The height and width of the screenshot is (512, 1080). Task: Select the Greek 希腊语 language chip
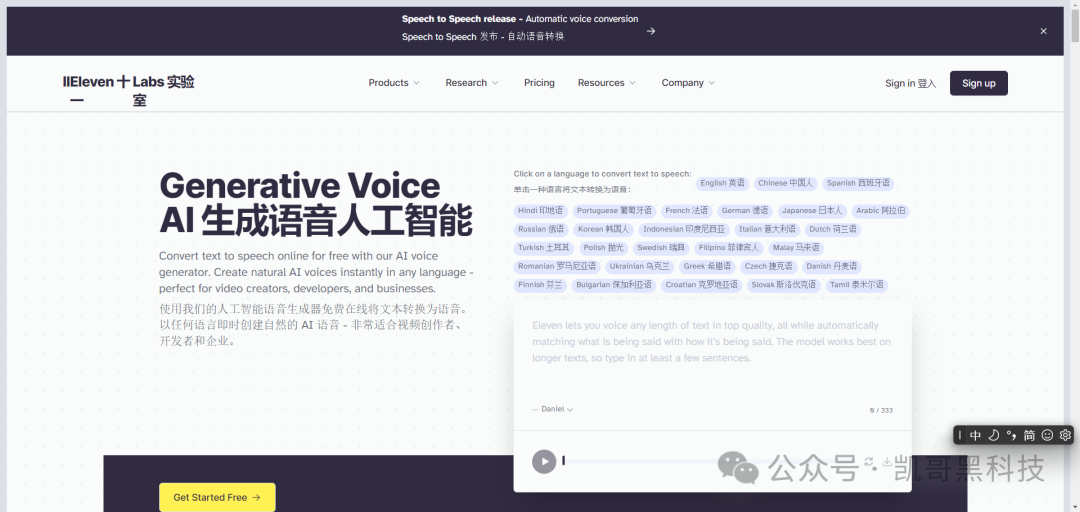707,267
